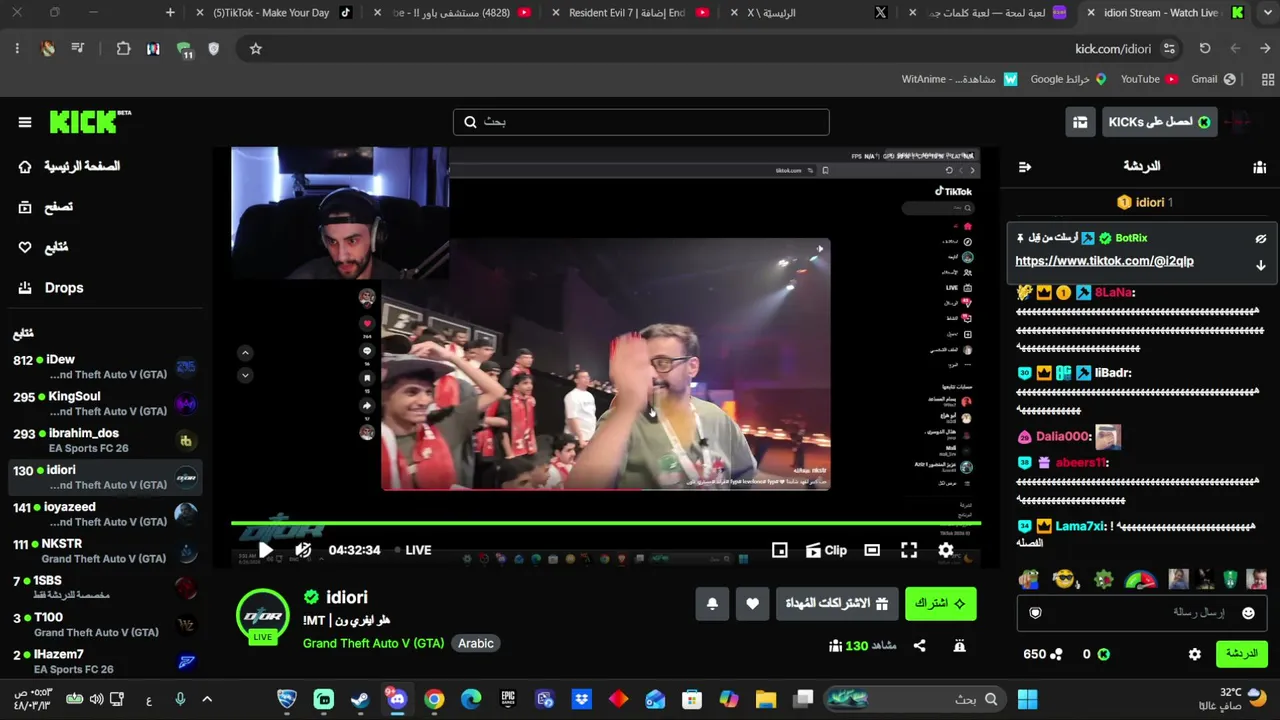Screen dimensions: 1280x720
Task: Type area: click the send message field
Action: (x=1142, y=613)
